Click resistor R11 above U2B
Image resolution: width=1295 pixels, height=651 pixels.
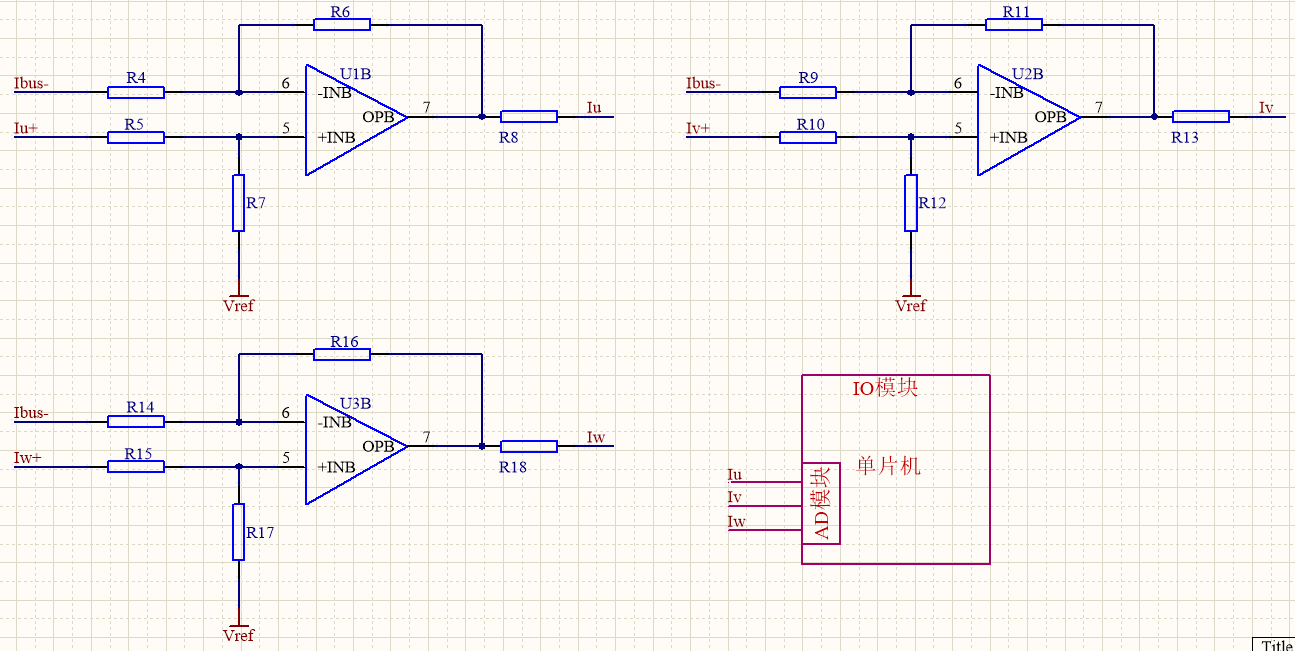[x=1014, y=24]
